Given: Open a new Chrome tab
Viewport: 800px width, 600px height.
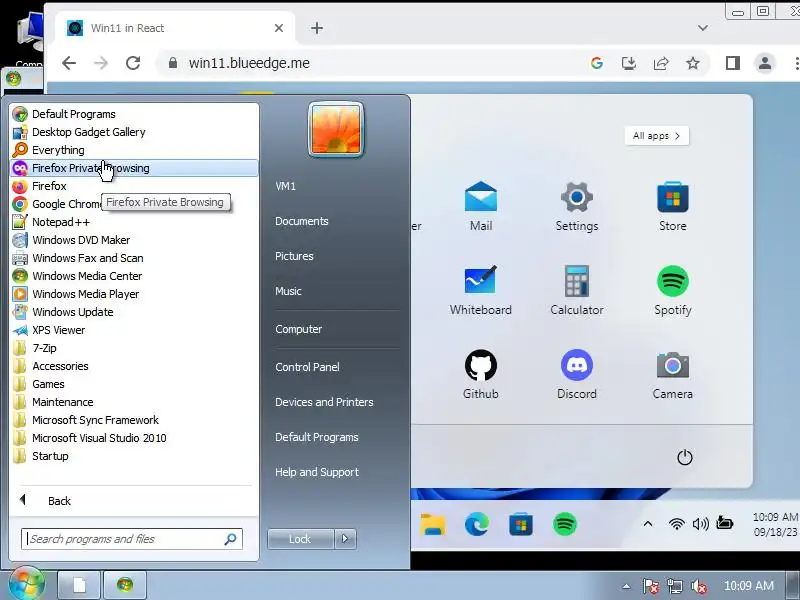Looking at the screenshot, I should click(x=317, y=28).
